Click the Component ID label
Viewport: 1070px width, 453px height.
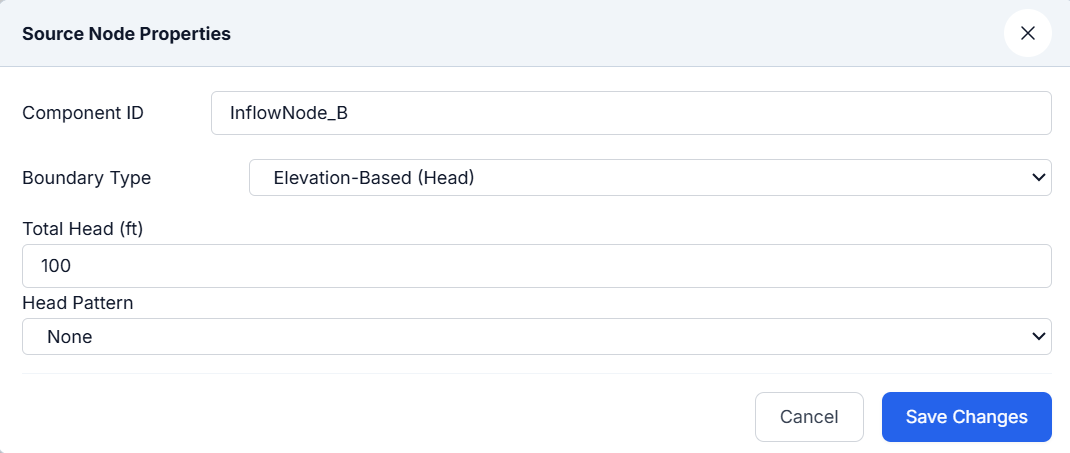point(83,113)
